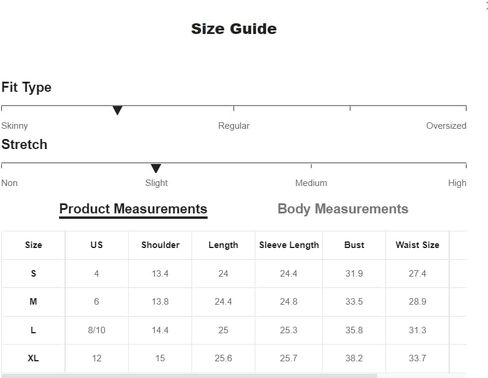The width and height of the screenshot is (488, 378).
Task: Click the Bust column header
Action: [354, 245]
